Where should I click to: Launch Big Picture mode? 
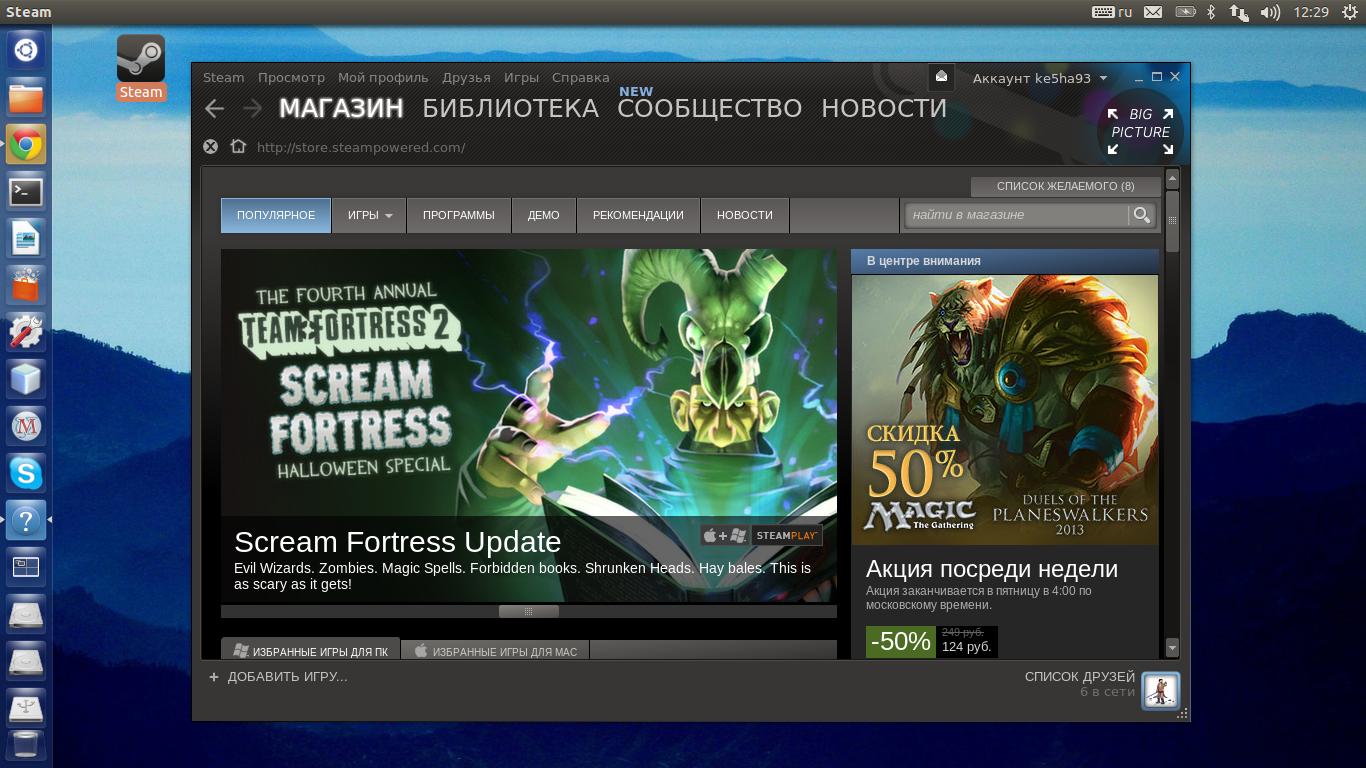coord(1140,131)
